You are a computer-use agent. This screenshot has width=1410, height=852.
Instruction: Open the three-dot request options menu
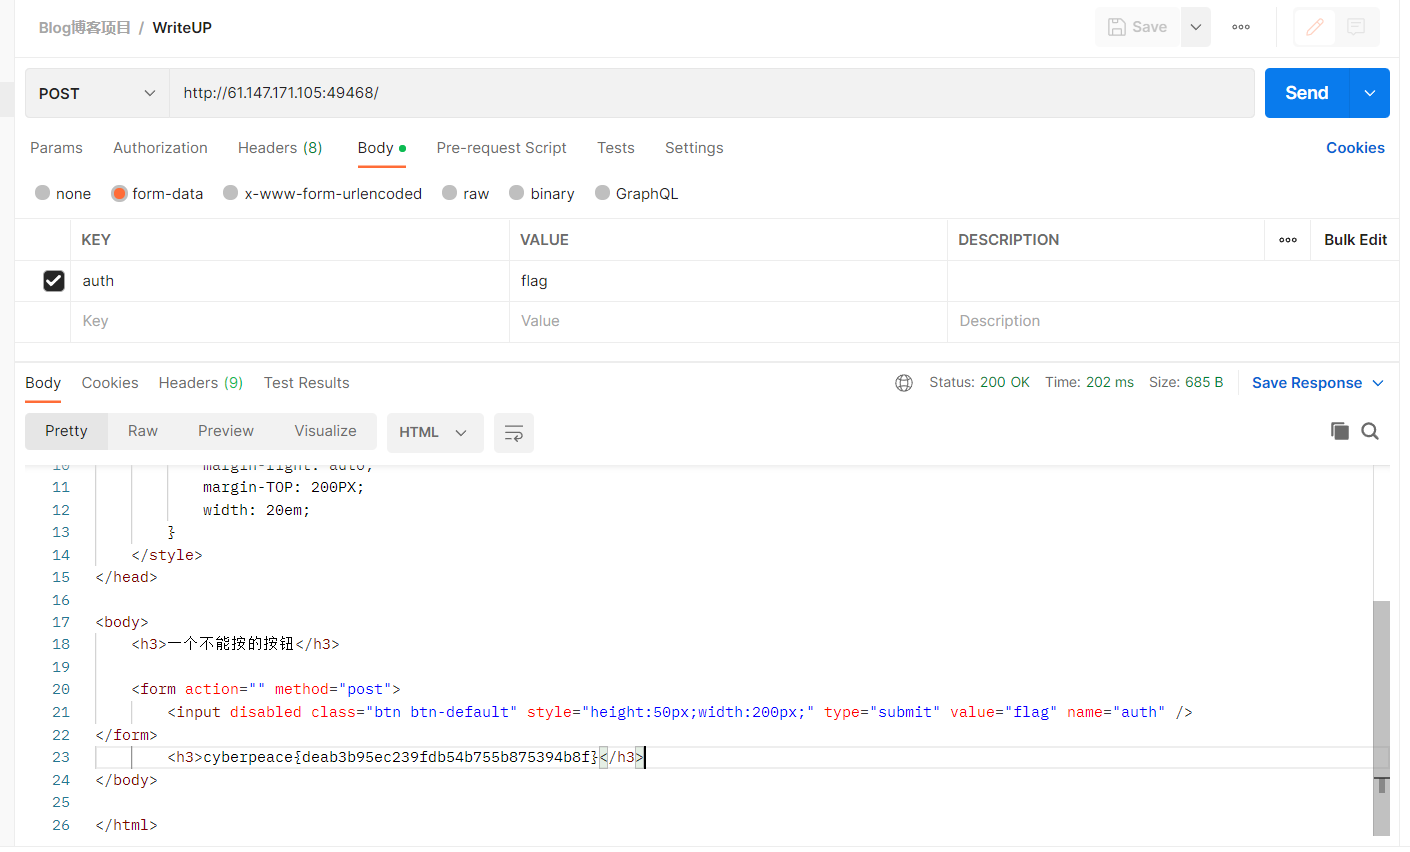[1241, 27]
